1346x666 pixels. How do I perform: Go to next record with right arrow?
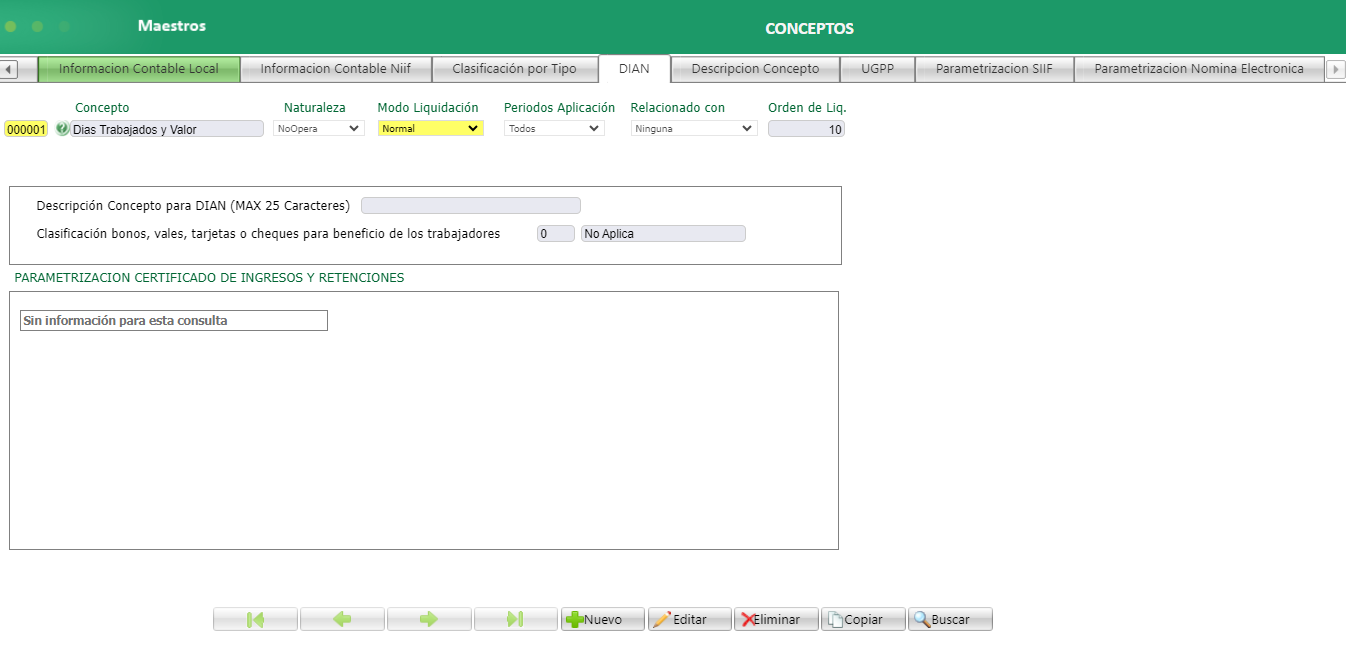point(429,619)
